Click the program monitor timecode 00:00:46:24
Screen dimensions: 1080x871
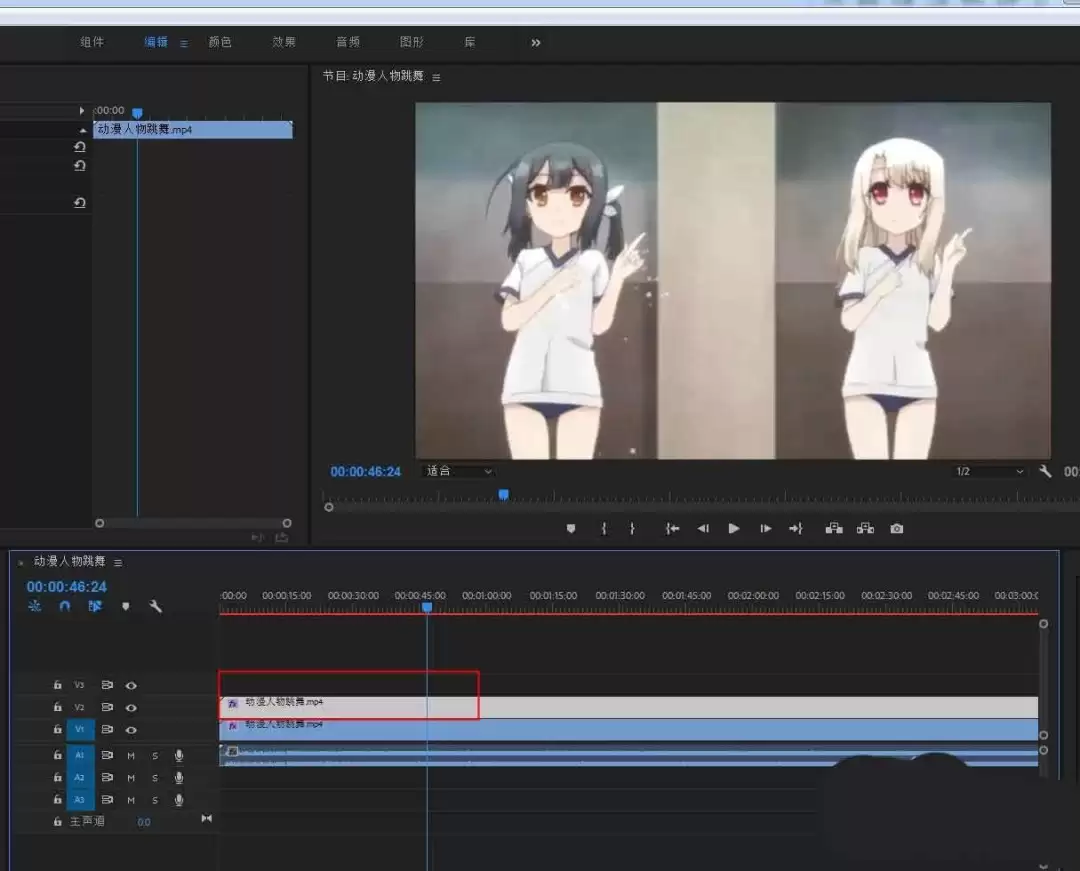pos(366,472)
